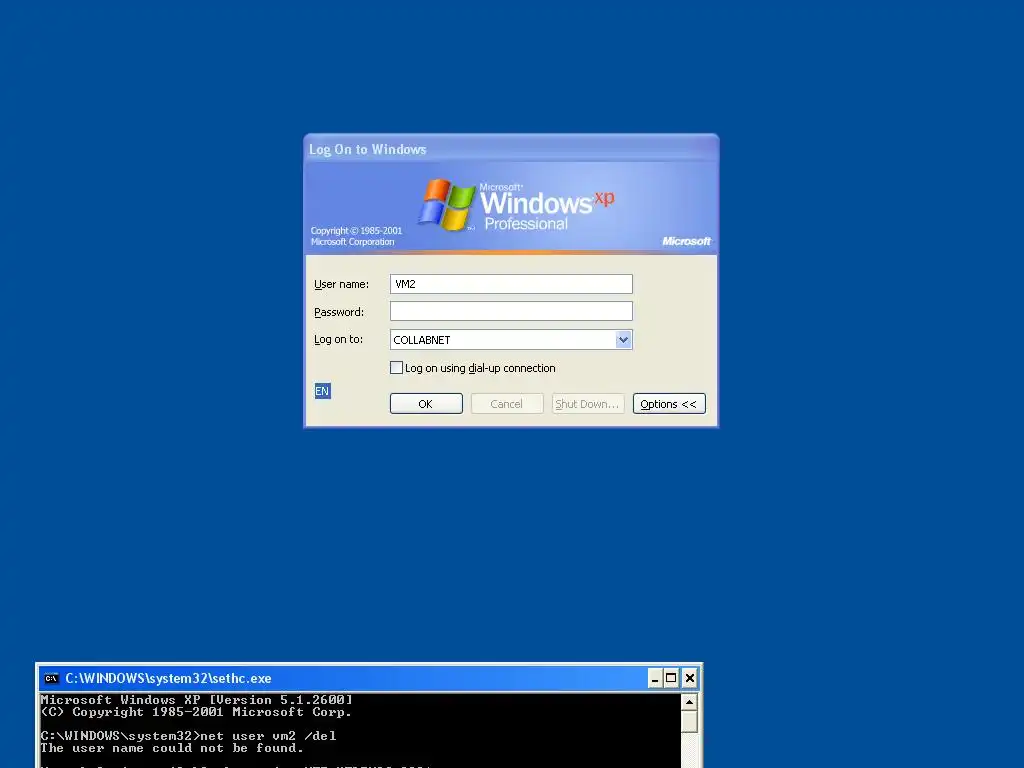Viewport: 1024px width, 768px height.
Task: Click the EN language indicator
Action: [323, 391]
